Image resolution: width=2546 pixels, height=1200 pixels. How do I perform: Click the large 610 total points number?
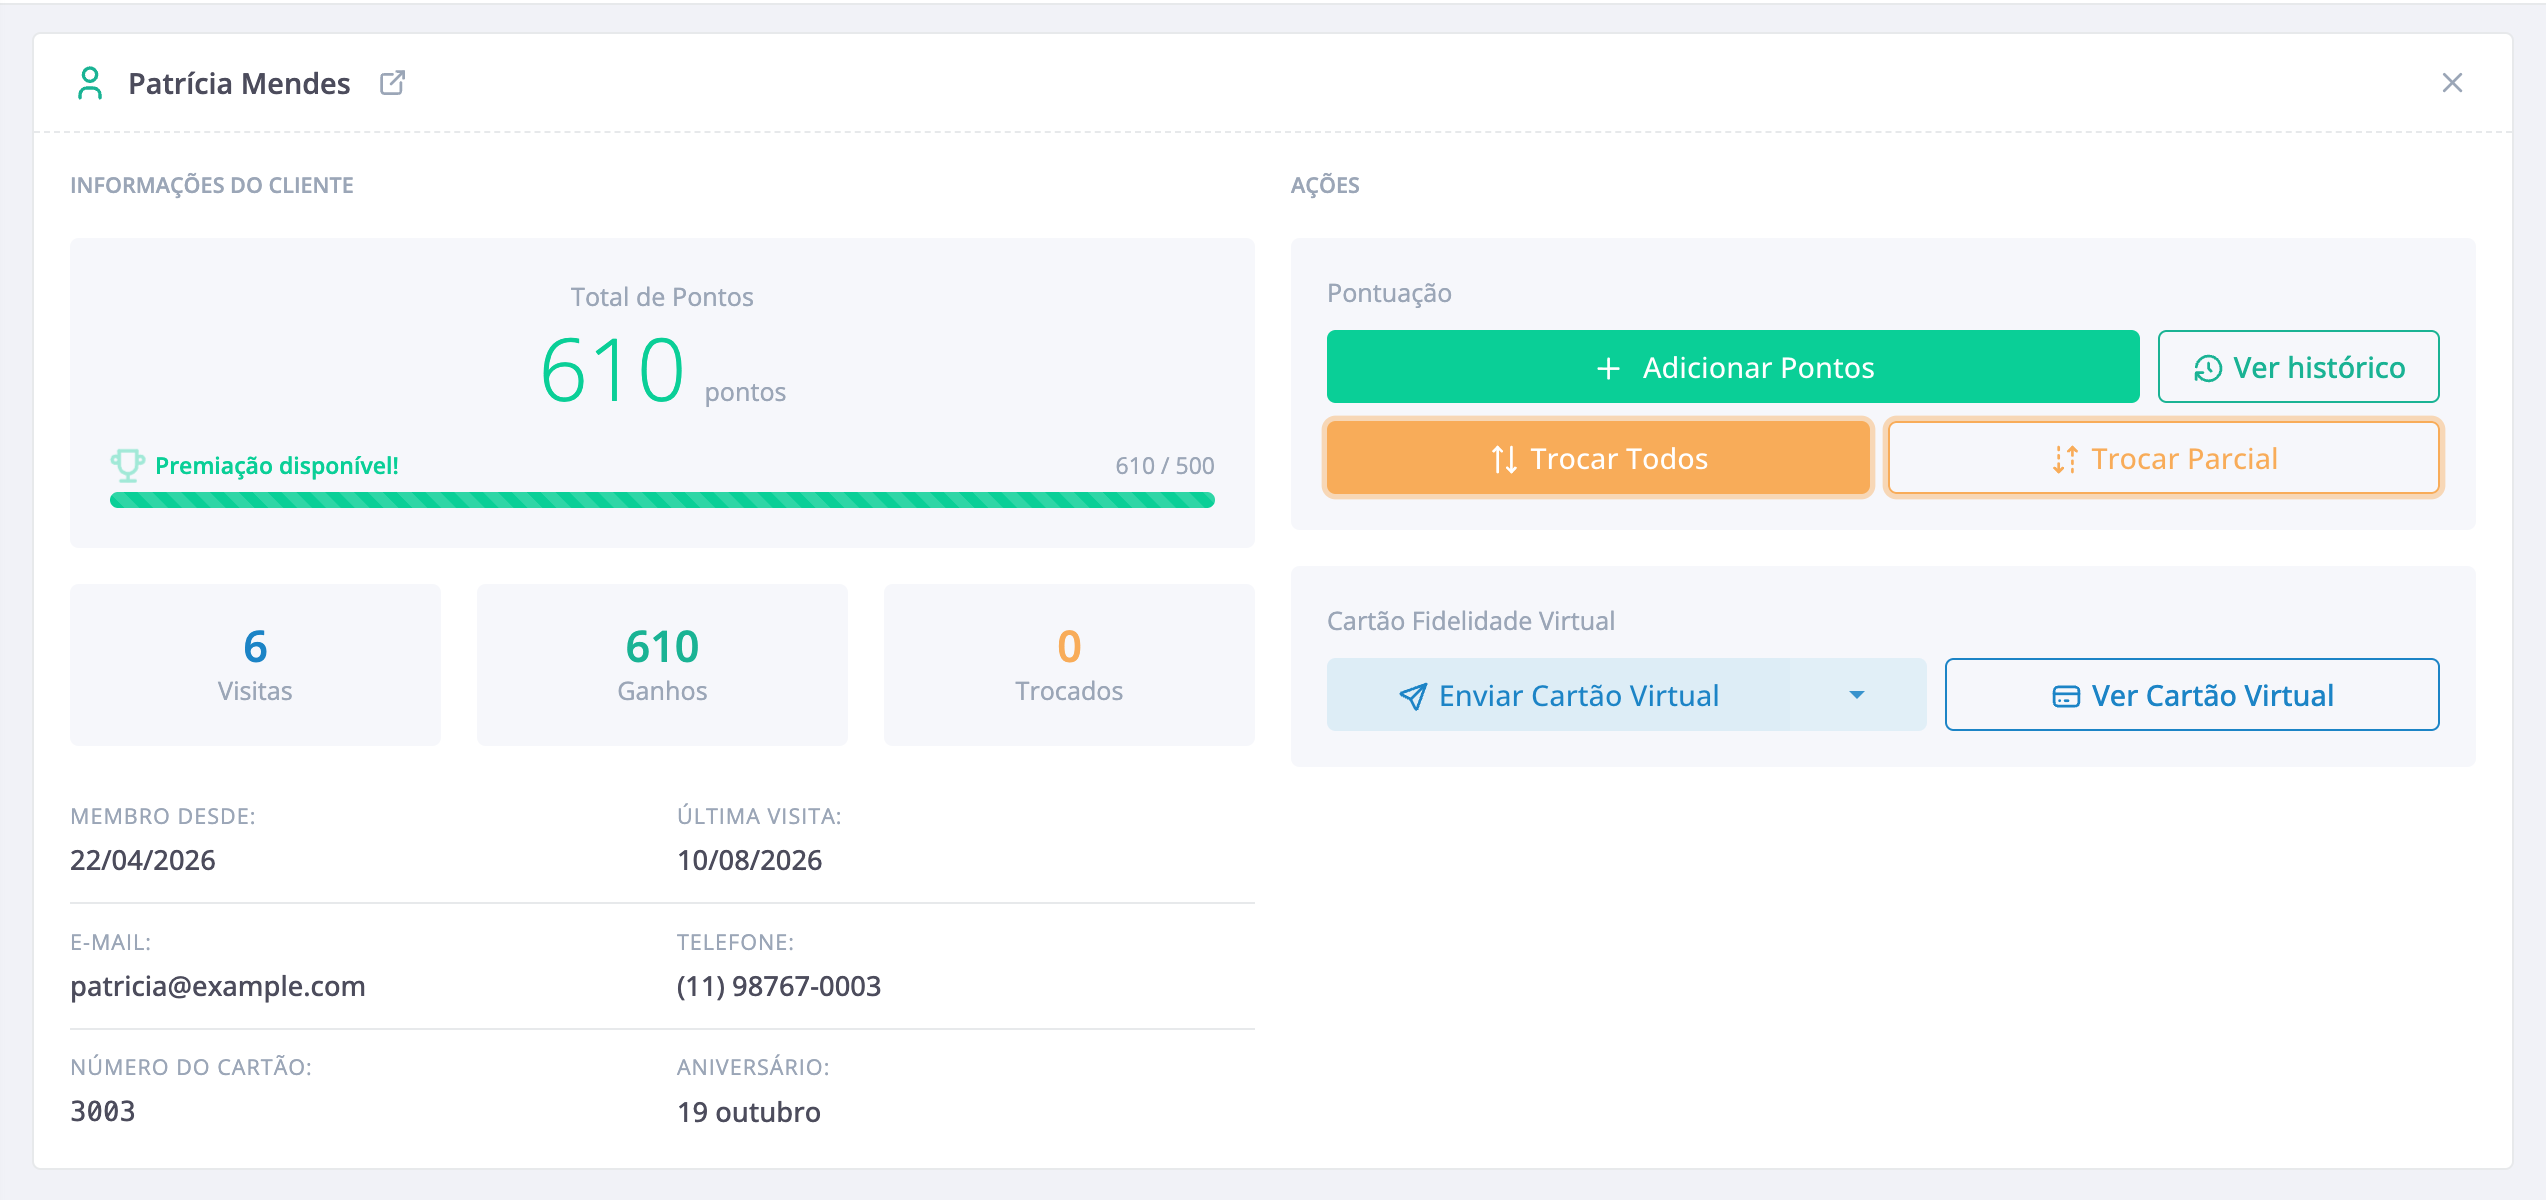pyautogui.click(x=613, y=371)
